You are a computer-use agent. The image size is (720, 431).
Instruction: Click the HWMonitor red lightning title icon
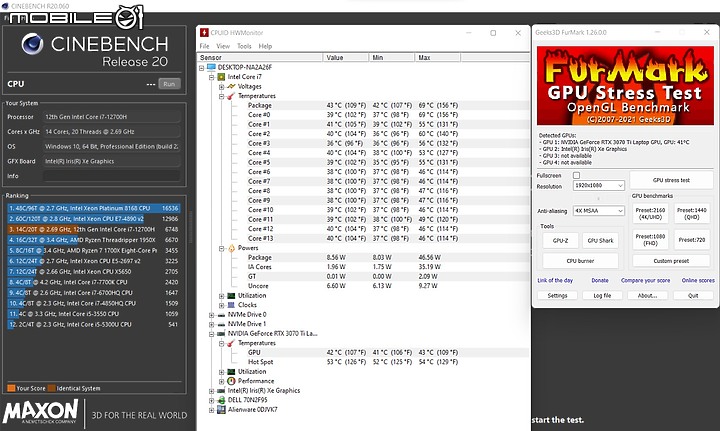[x=204, y=33]
